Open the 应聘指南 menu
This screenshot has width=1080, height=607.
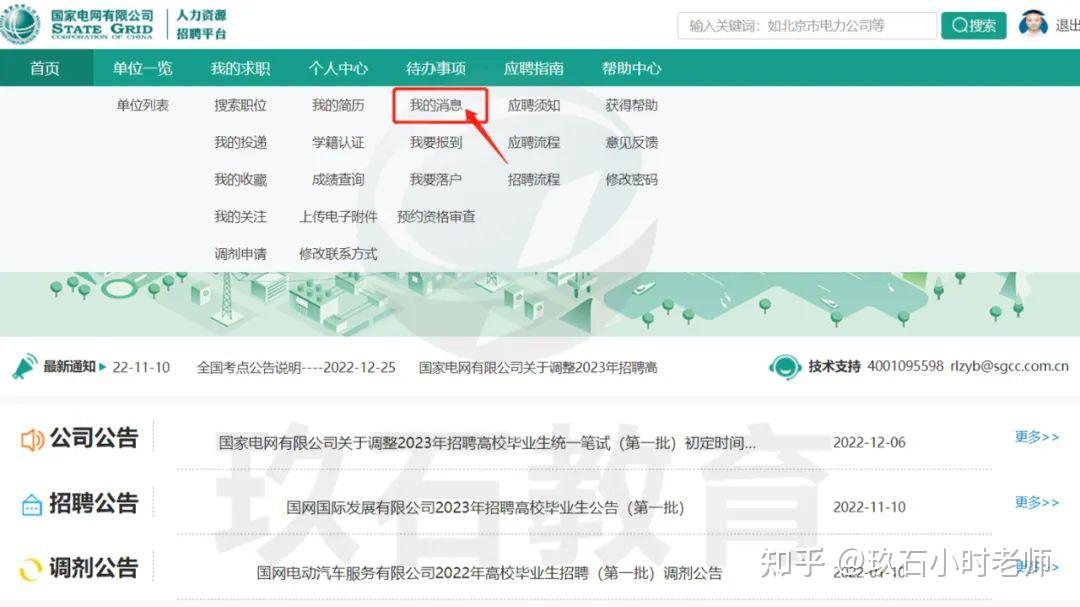(534, 68)
